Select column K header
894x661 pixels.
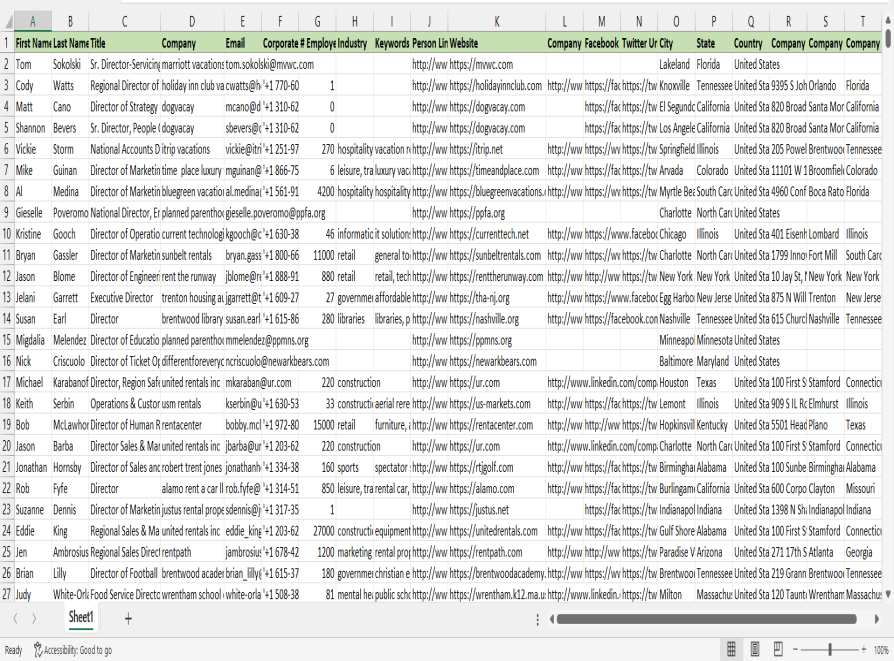tap(496, 21)
